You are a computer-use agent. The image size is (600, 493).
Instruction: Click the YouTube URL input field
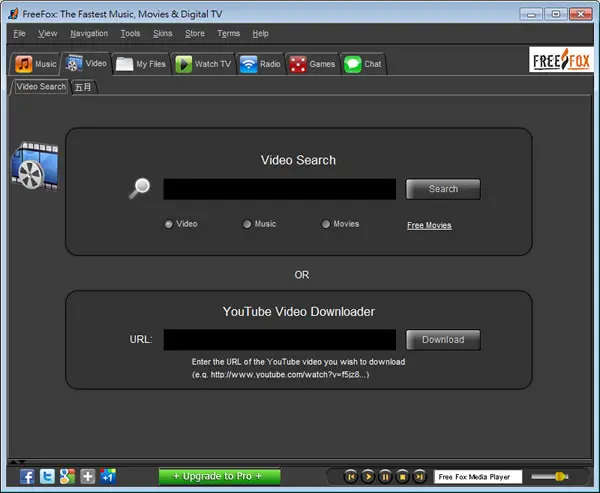[x=280, y=340]
